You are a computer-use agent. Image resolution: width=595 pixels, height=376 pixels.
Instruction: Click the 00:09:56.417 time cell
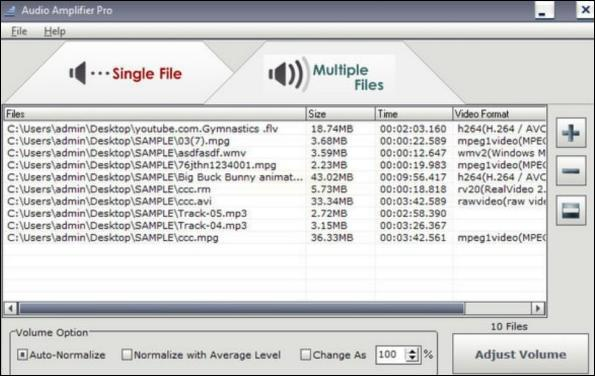413,177
